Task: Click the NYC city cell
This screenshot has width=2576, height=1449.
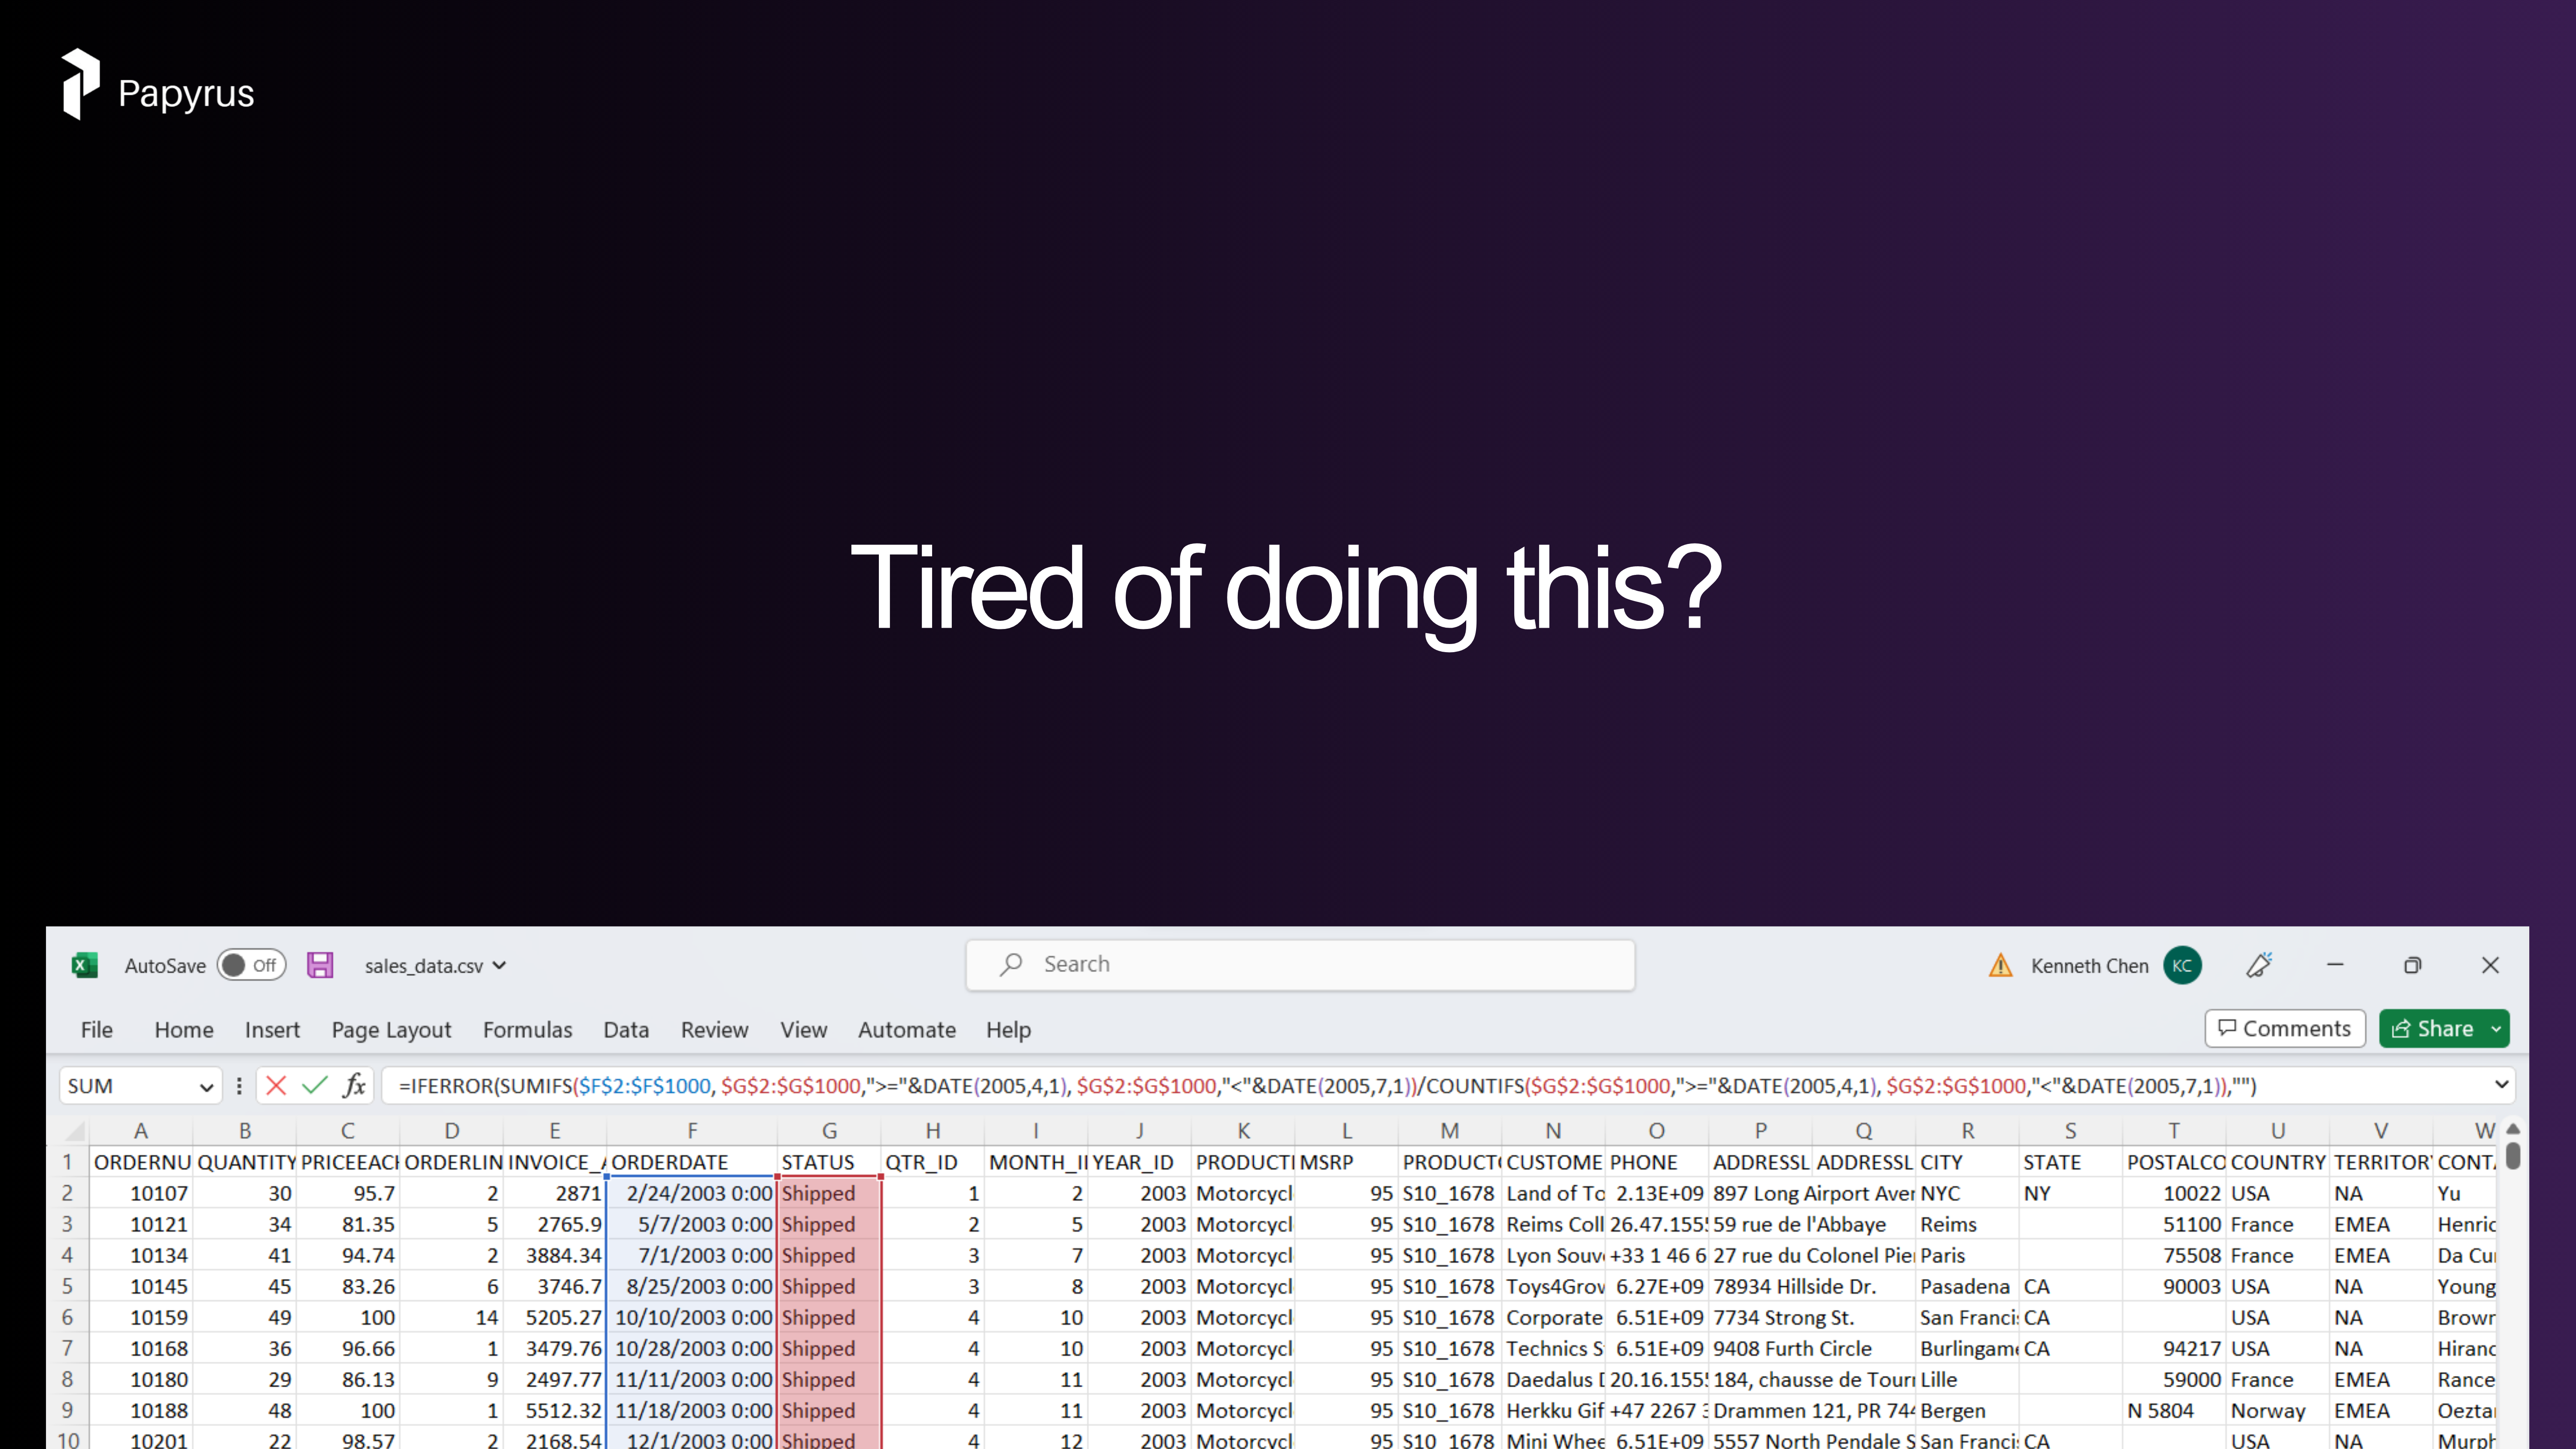Action: [1967, 1193]
